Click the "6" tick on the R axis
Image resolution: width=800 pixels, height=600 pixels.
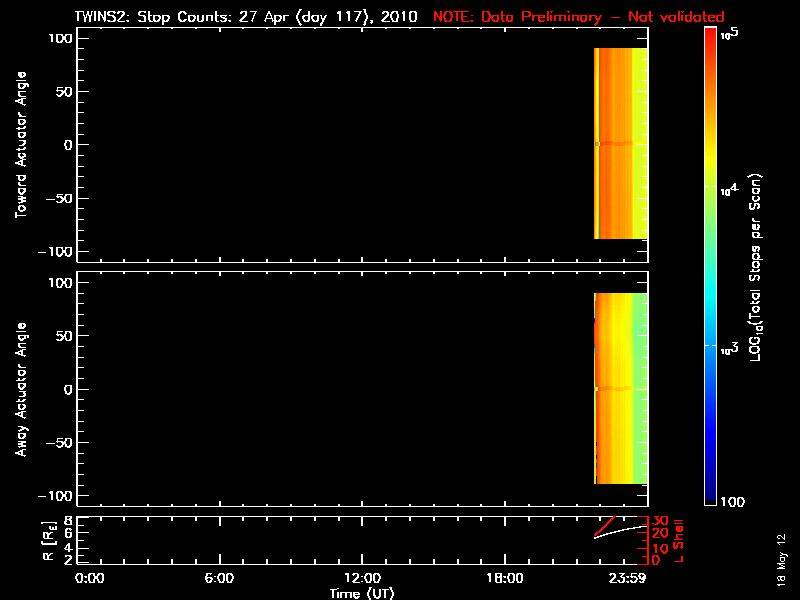[x=68, y=533]
